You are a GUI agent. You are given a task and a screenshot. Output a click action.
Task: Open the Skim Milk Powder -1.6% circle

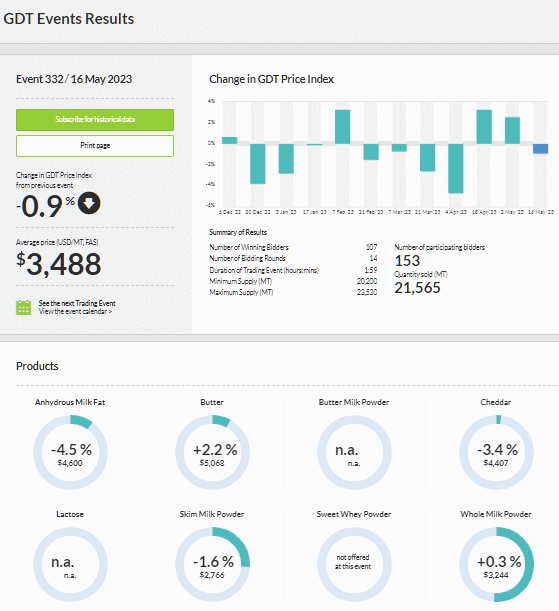click(x=212, y=564)
